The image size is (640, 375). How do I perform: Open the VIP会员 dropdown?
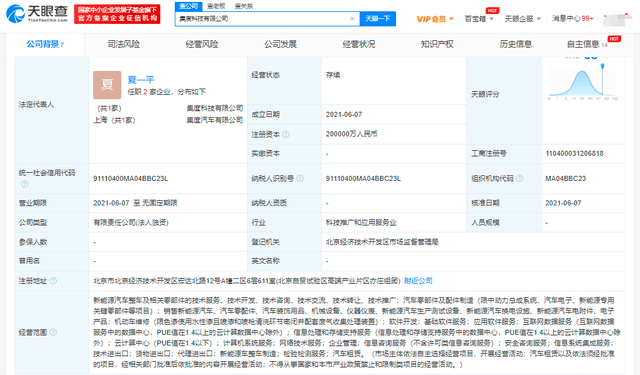point(435,19)
